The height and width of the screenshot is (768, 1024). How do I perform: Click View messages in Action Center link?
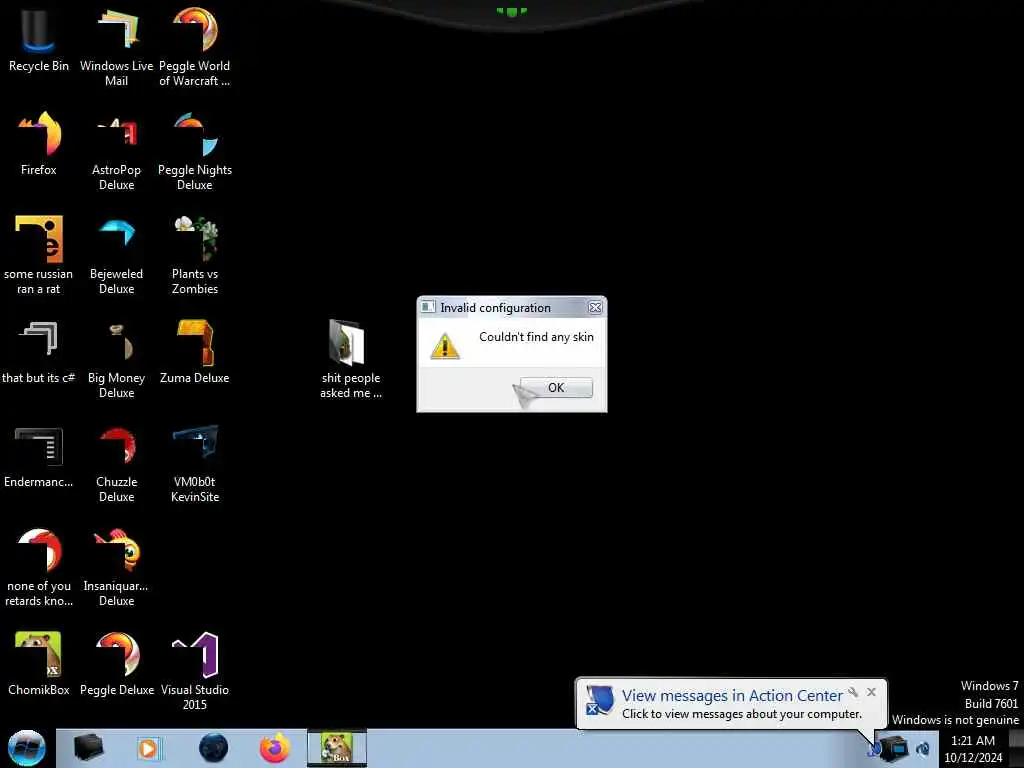(732, 696)
